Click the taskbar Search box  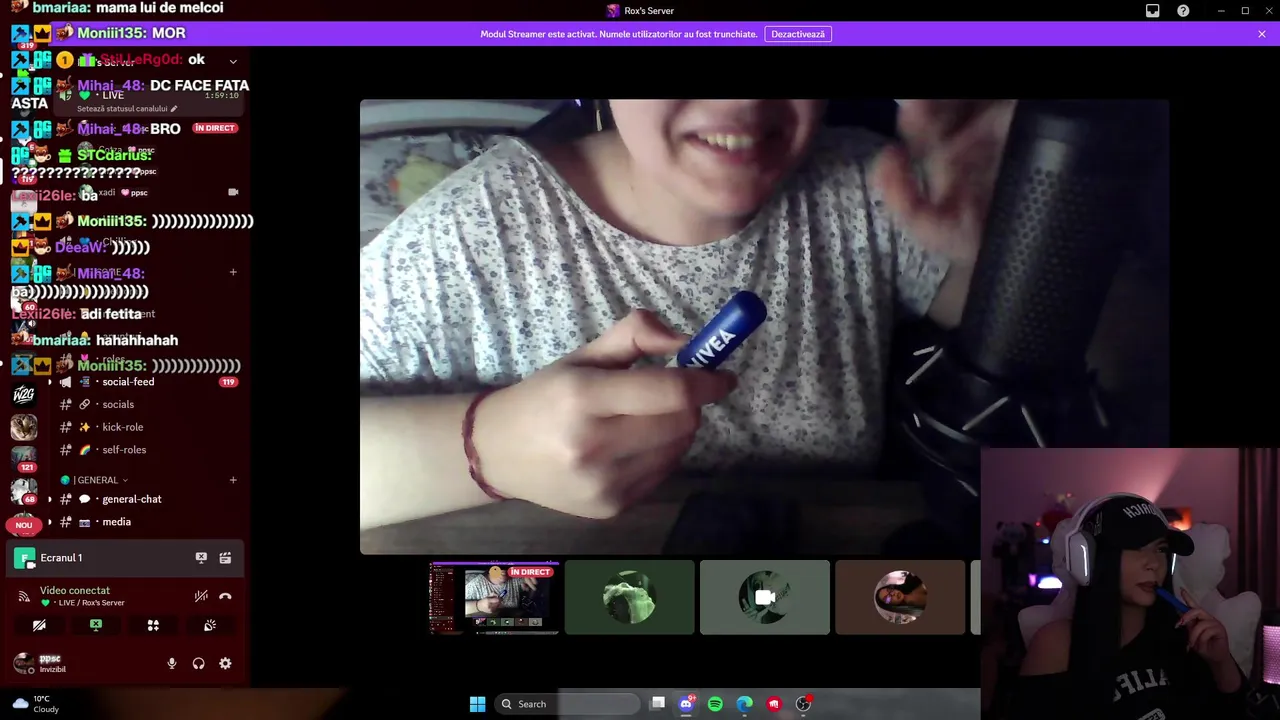click(x=567, y=704)
